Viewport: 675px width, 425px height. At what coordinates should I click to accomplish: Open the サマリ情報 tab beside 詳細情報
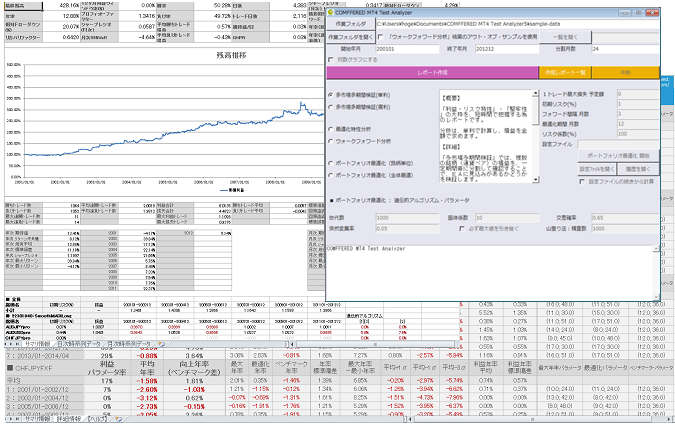click(x=37, y=418)
